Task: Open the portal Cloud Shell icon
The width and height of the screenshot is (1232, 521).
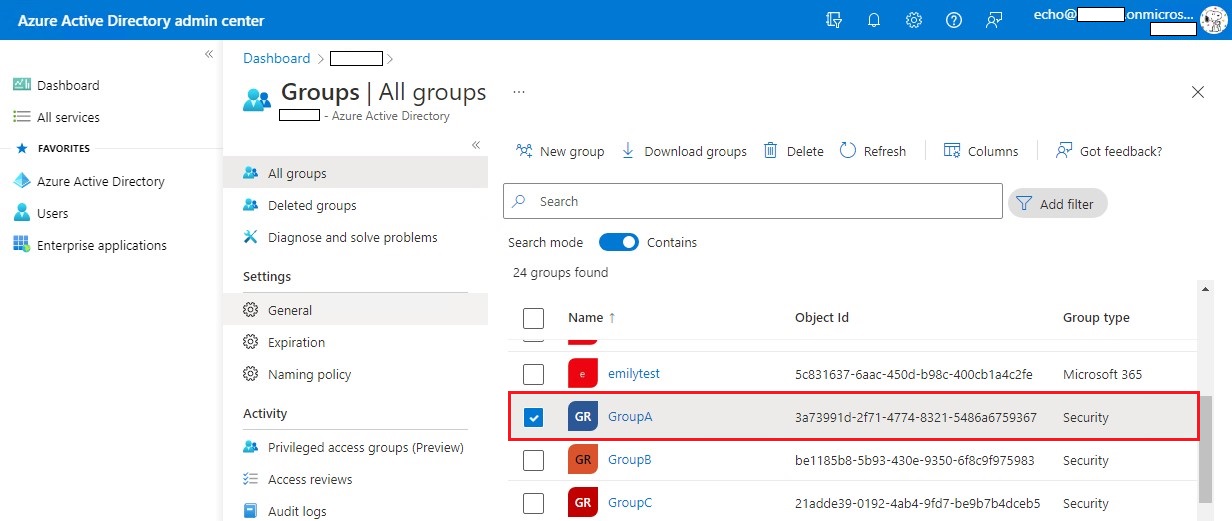Action: point(834,20)
